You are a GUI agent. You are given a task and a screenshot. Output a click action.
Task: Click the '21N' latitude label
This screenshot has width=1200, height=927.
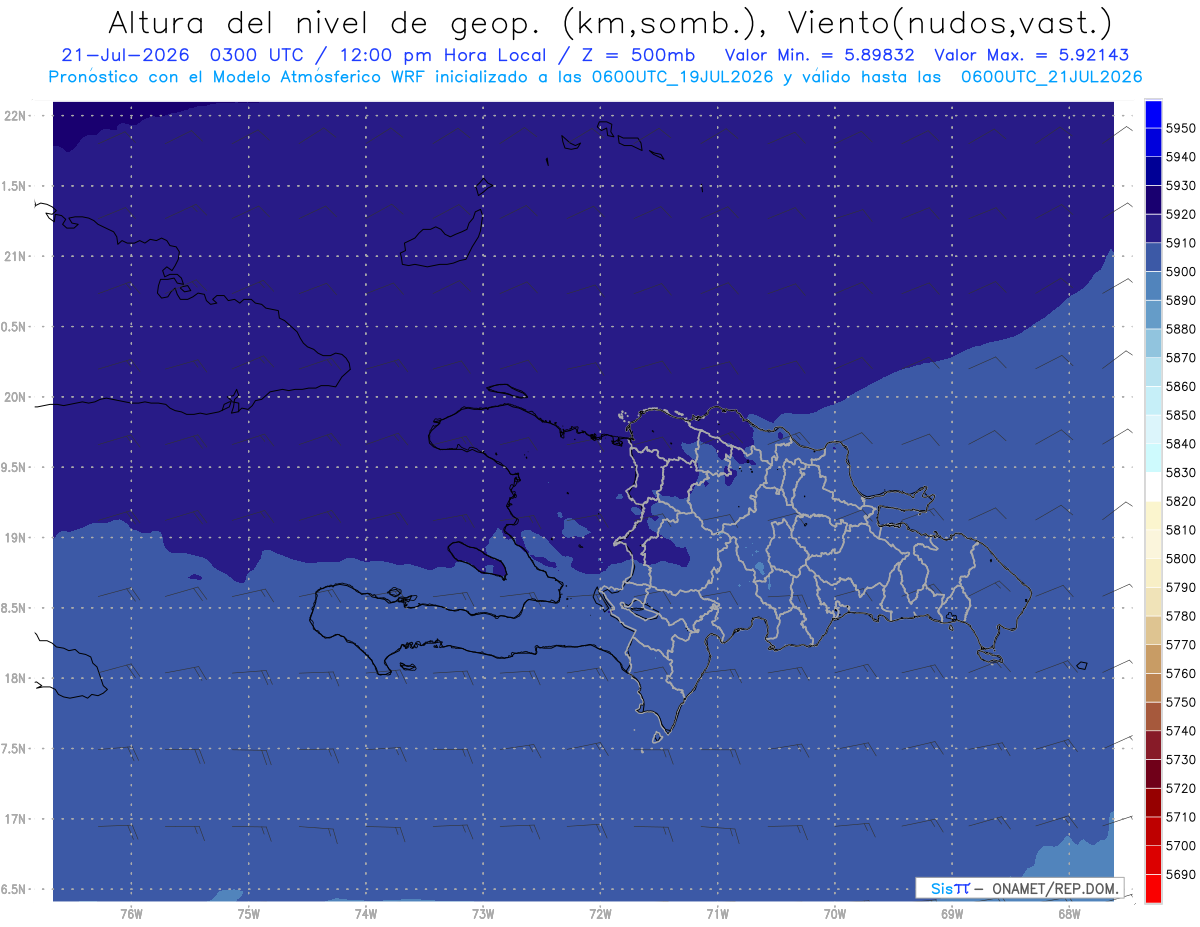coord(15,257)
